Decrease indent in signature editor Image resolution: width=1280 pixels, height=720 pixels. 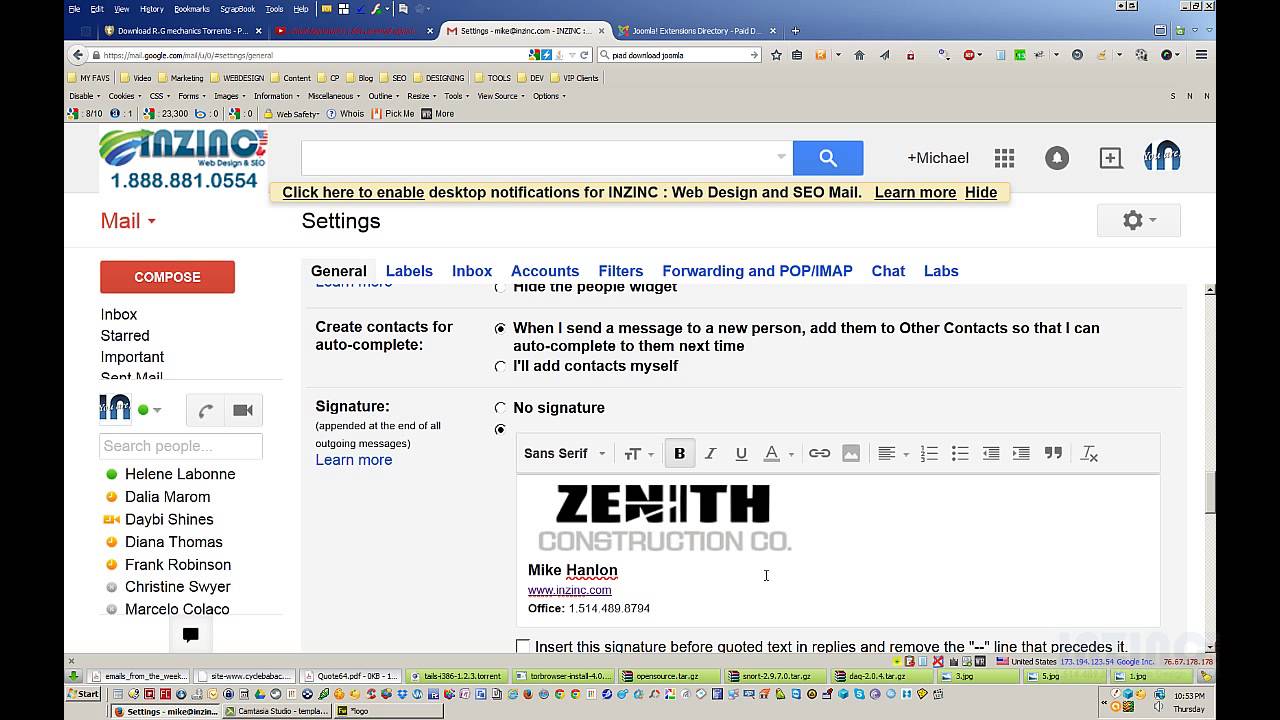[x=991, y=453]
